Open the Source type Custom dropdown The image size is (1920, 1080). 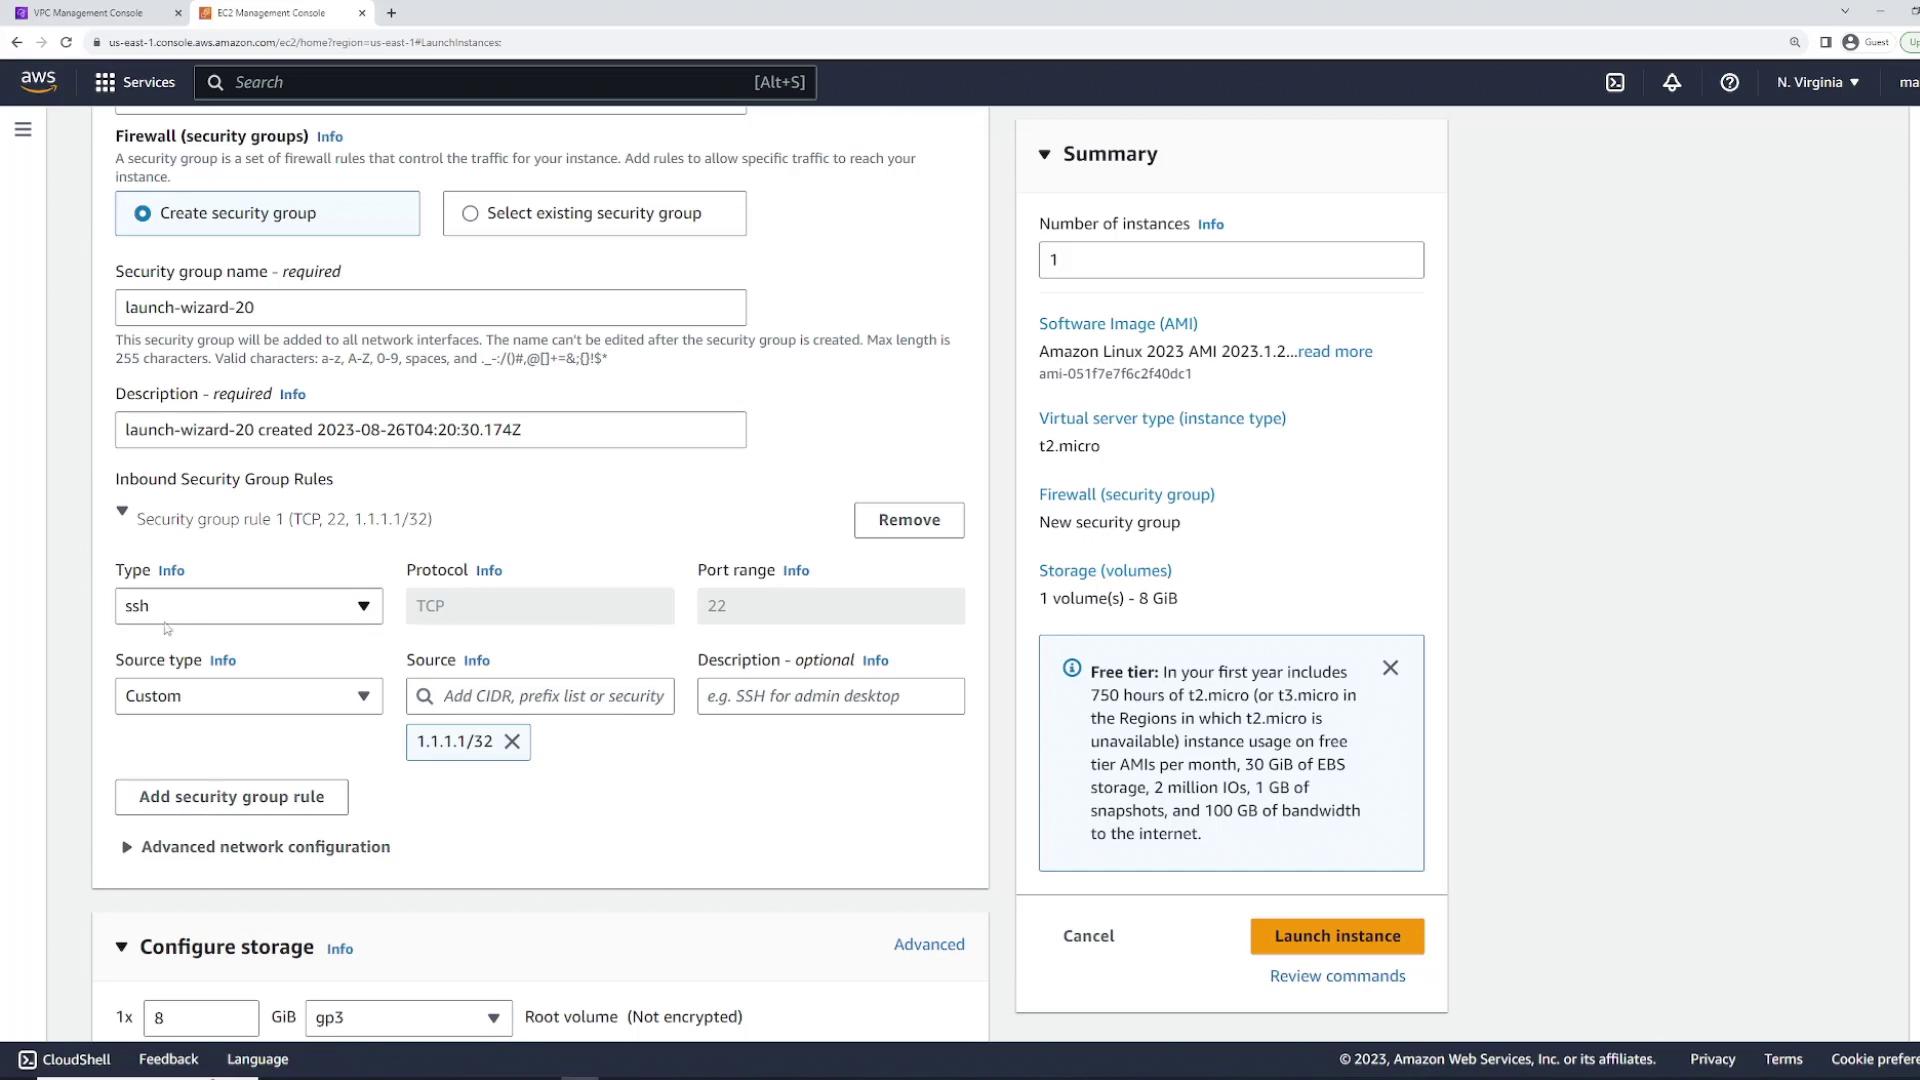248,696
